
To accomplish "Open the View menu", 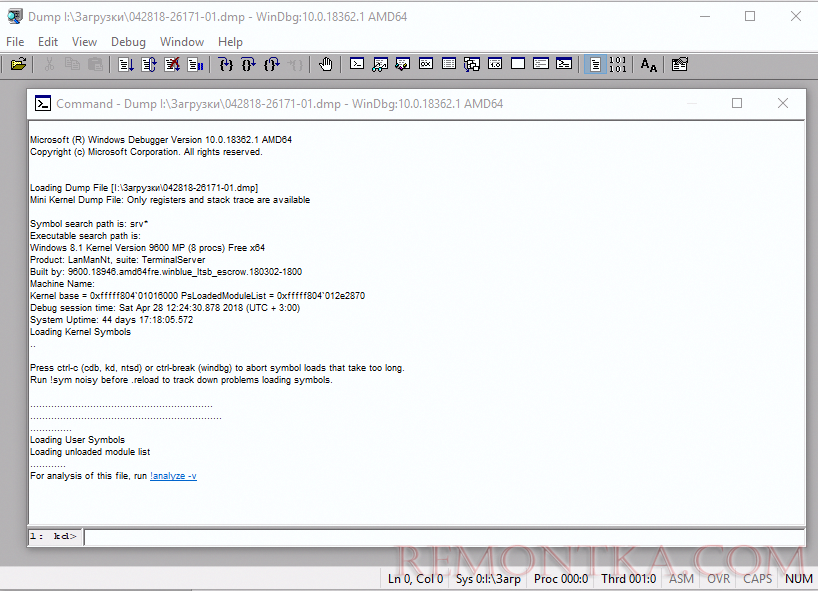I will 84,42.
